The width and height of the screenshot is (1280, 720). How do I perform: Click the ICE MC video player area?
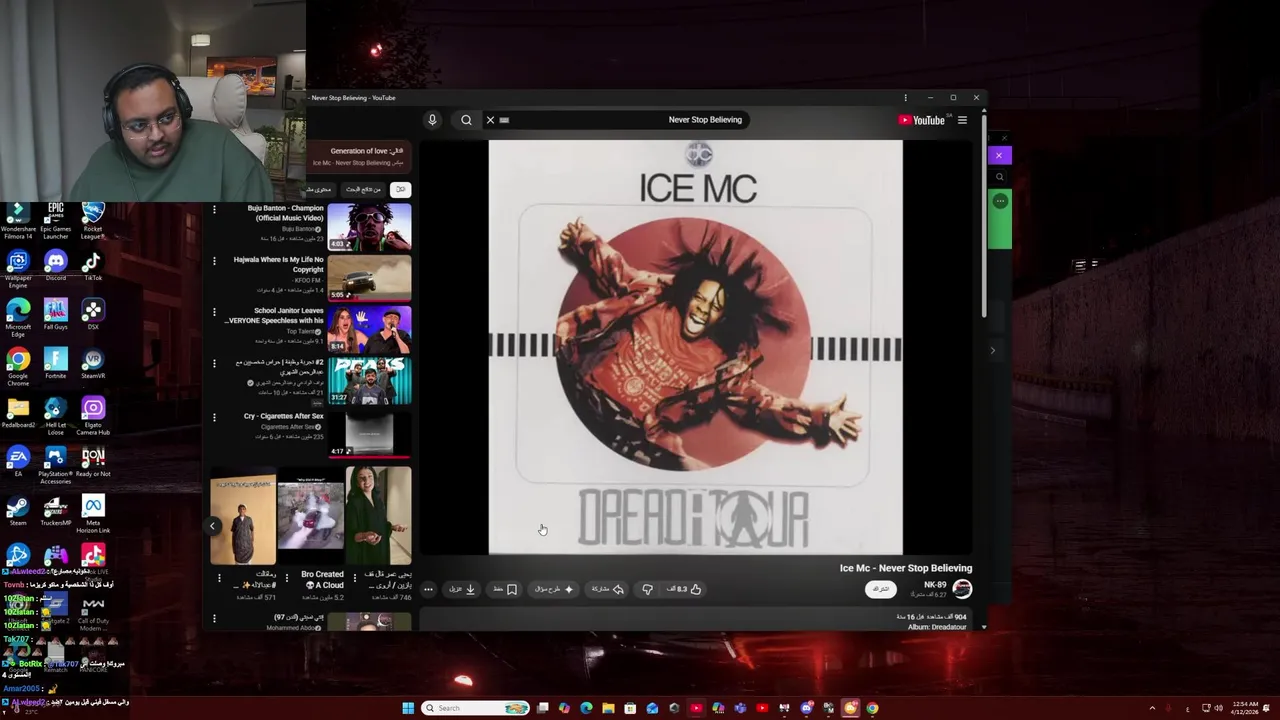pyautogui.click(x=695, y=347)
